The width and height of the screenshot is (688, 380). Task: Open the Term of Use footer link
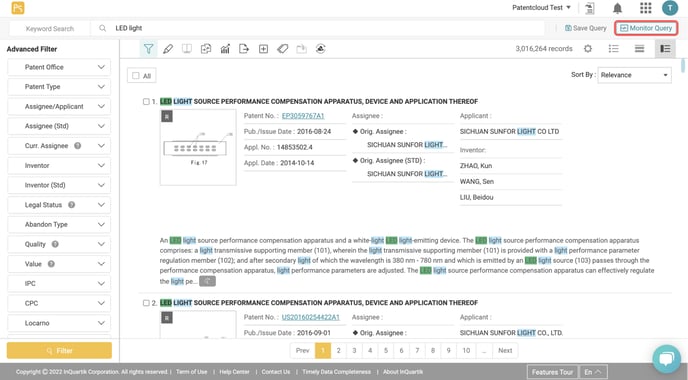click(191, 372)
